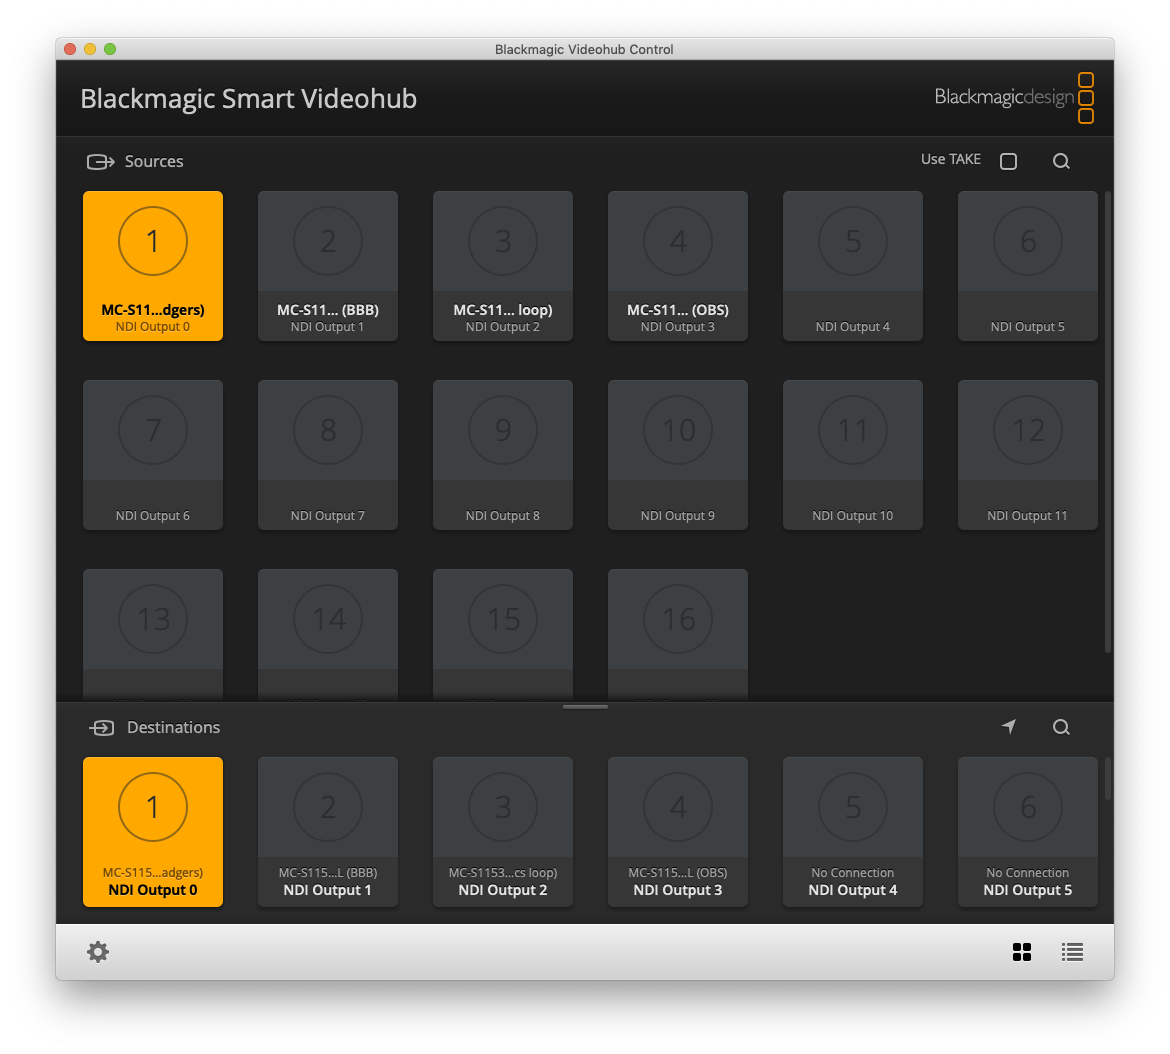Screen dimensions: 1170x1054
Task: Click the Blackmagicdesign logo
Action: [1014, 98]
